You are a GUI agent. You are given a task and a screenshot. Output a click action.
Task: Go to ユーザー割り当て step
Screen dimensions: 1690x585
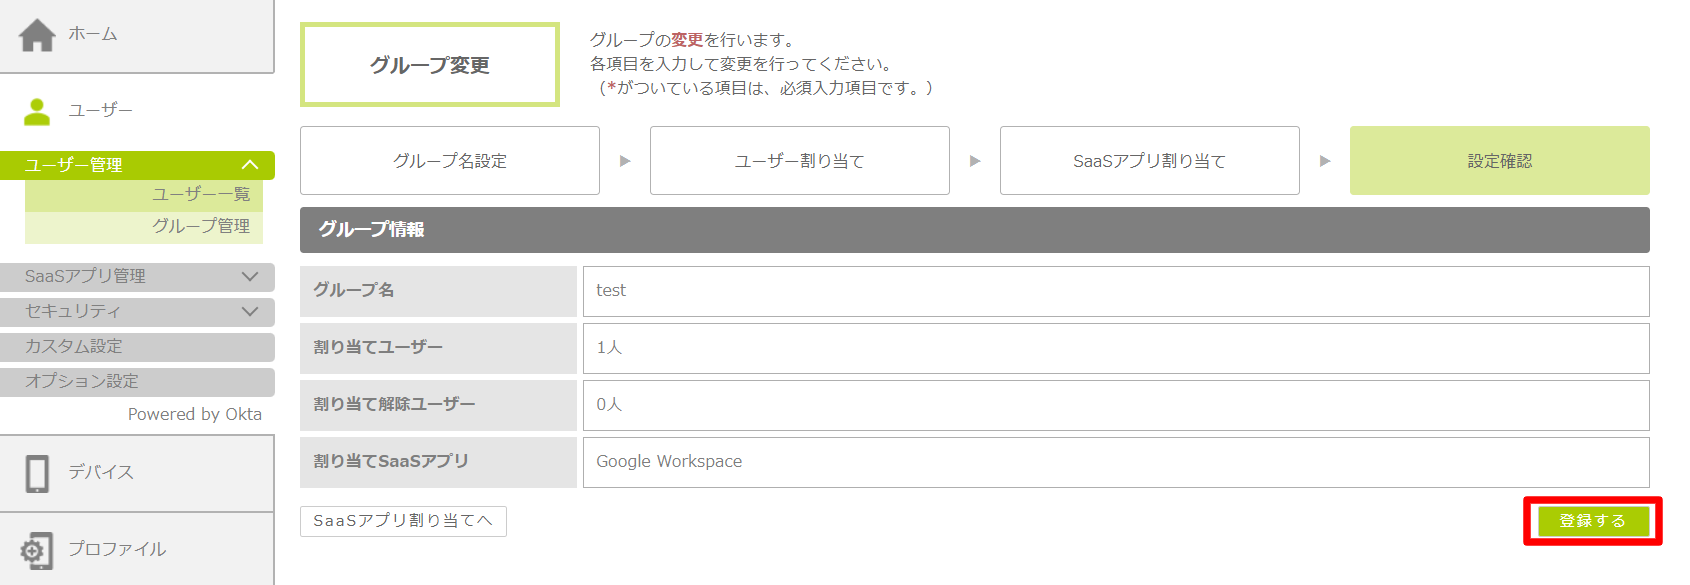799,161
